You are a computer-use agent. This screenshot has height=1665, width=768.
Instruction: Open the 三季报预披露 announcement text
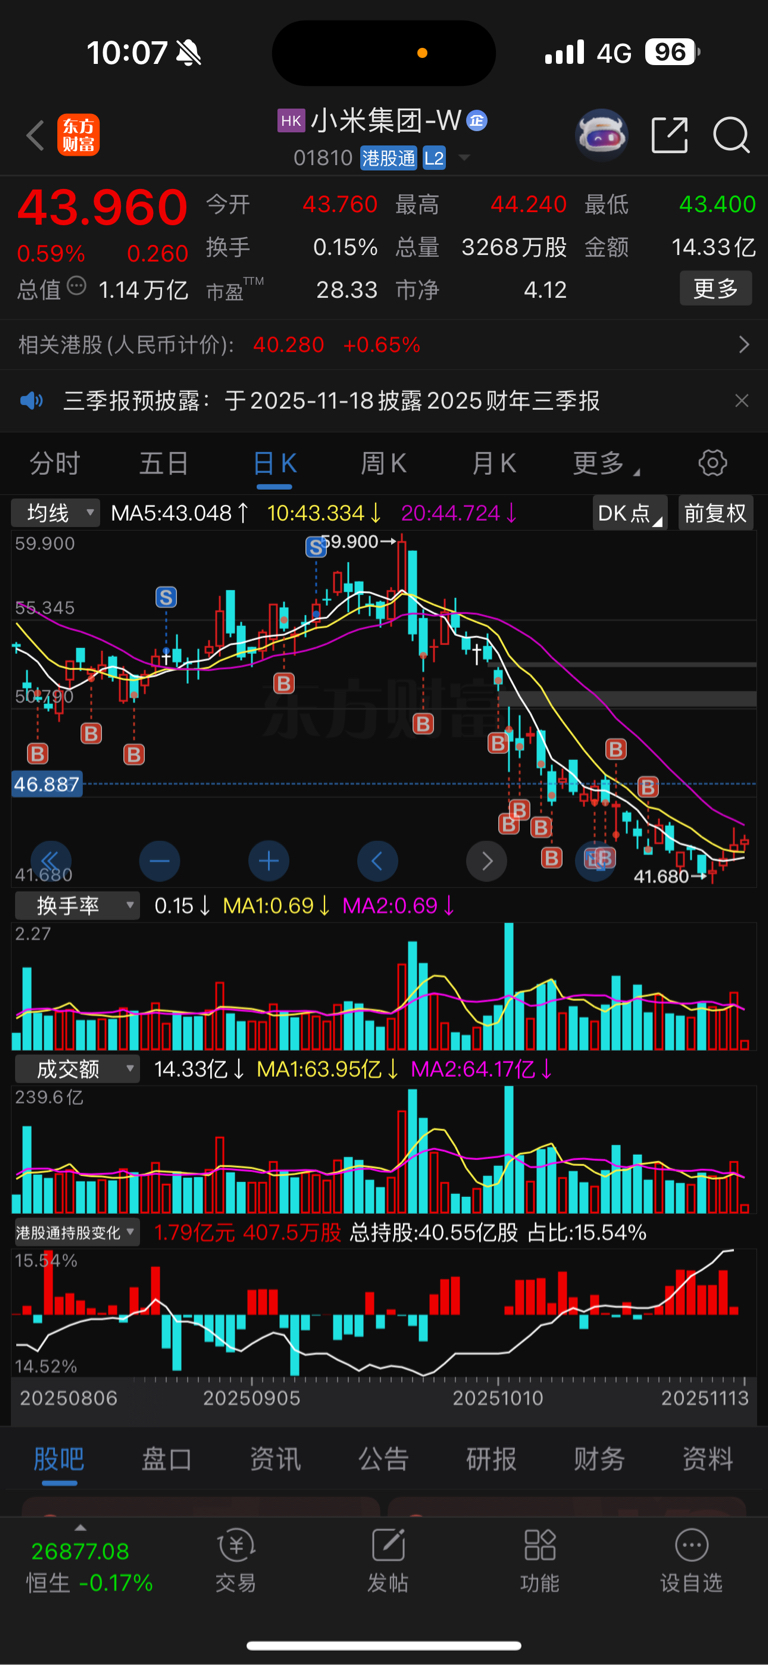point(331,401)
